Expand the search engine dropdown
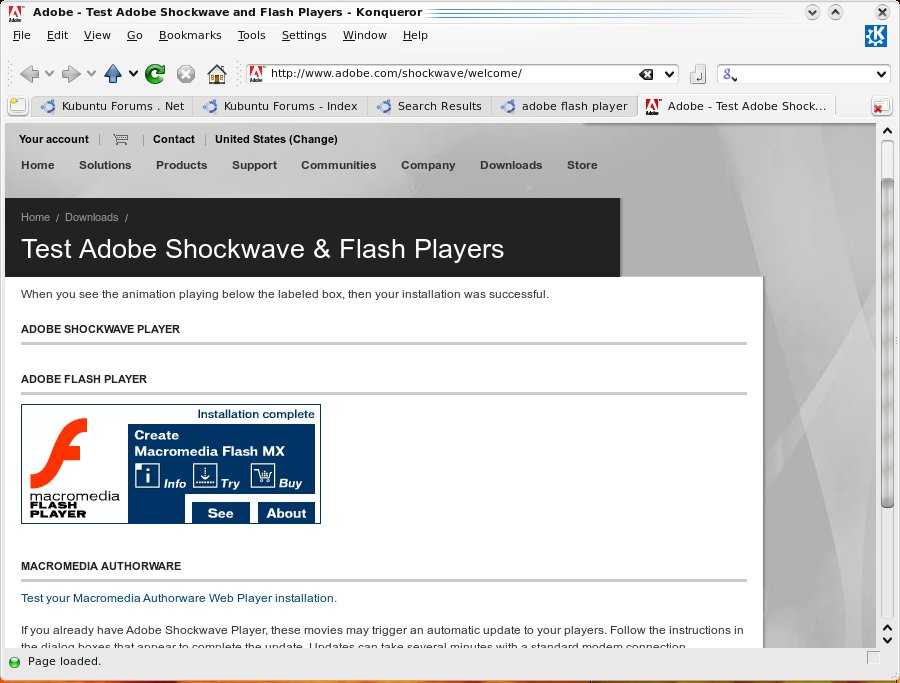Viewport: 900px width, 683px height. (x=881, y=74)
